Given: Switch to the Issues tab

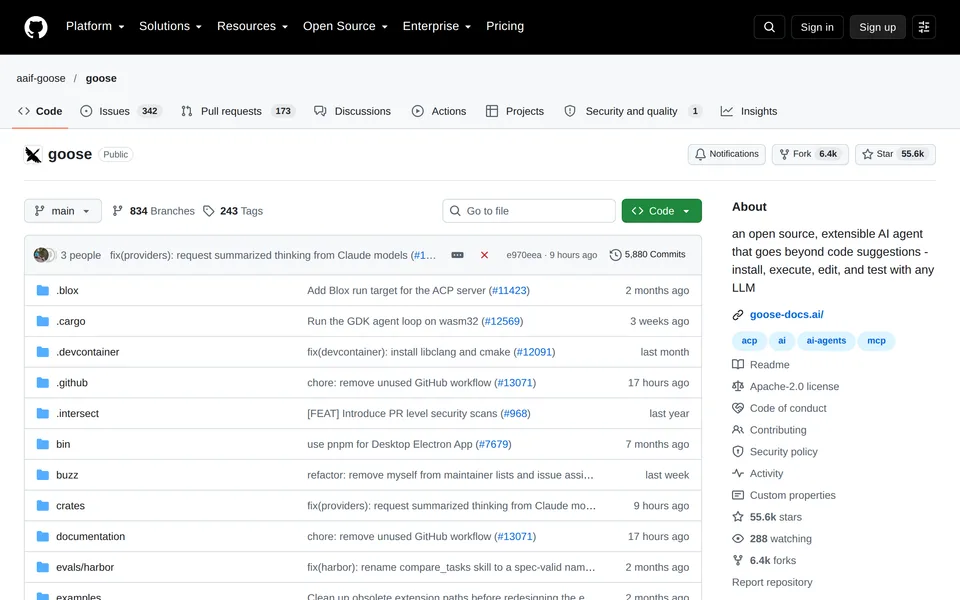Looking at the screenshot, I should (x=120, y=111).
